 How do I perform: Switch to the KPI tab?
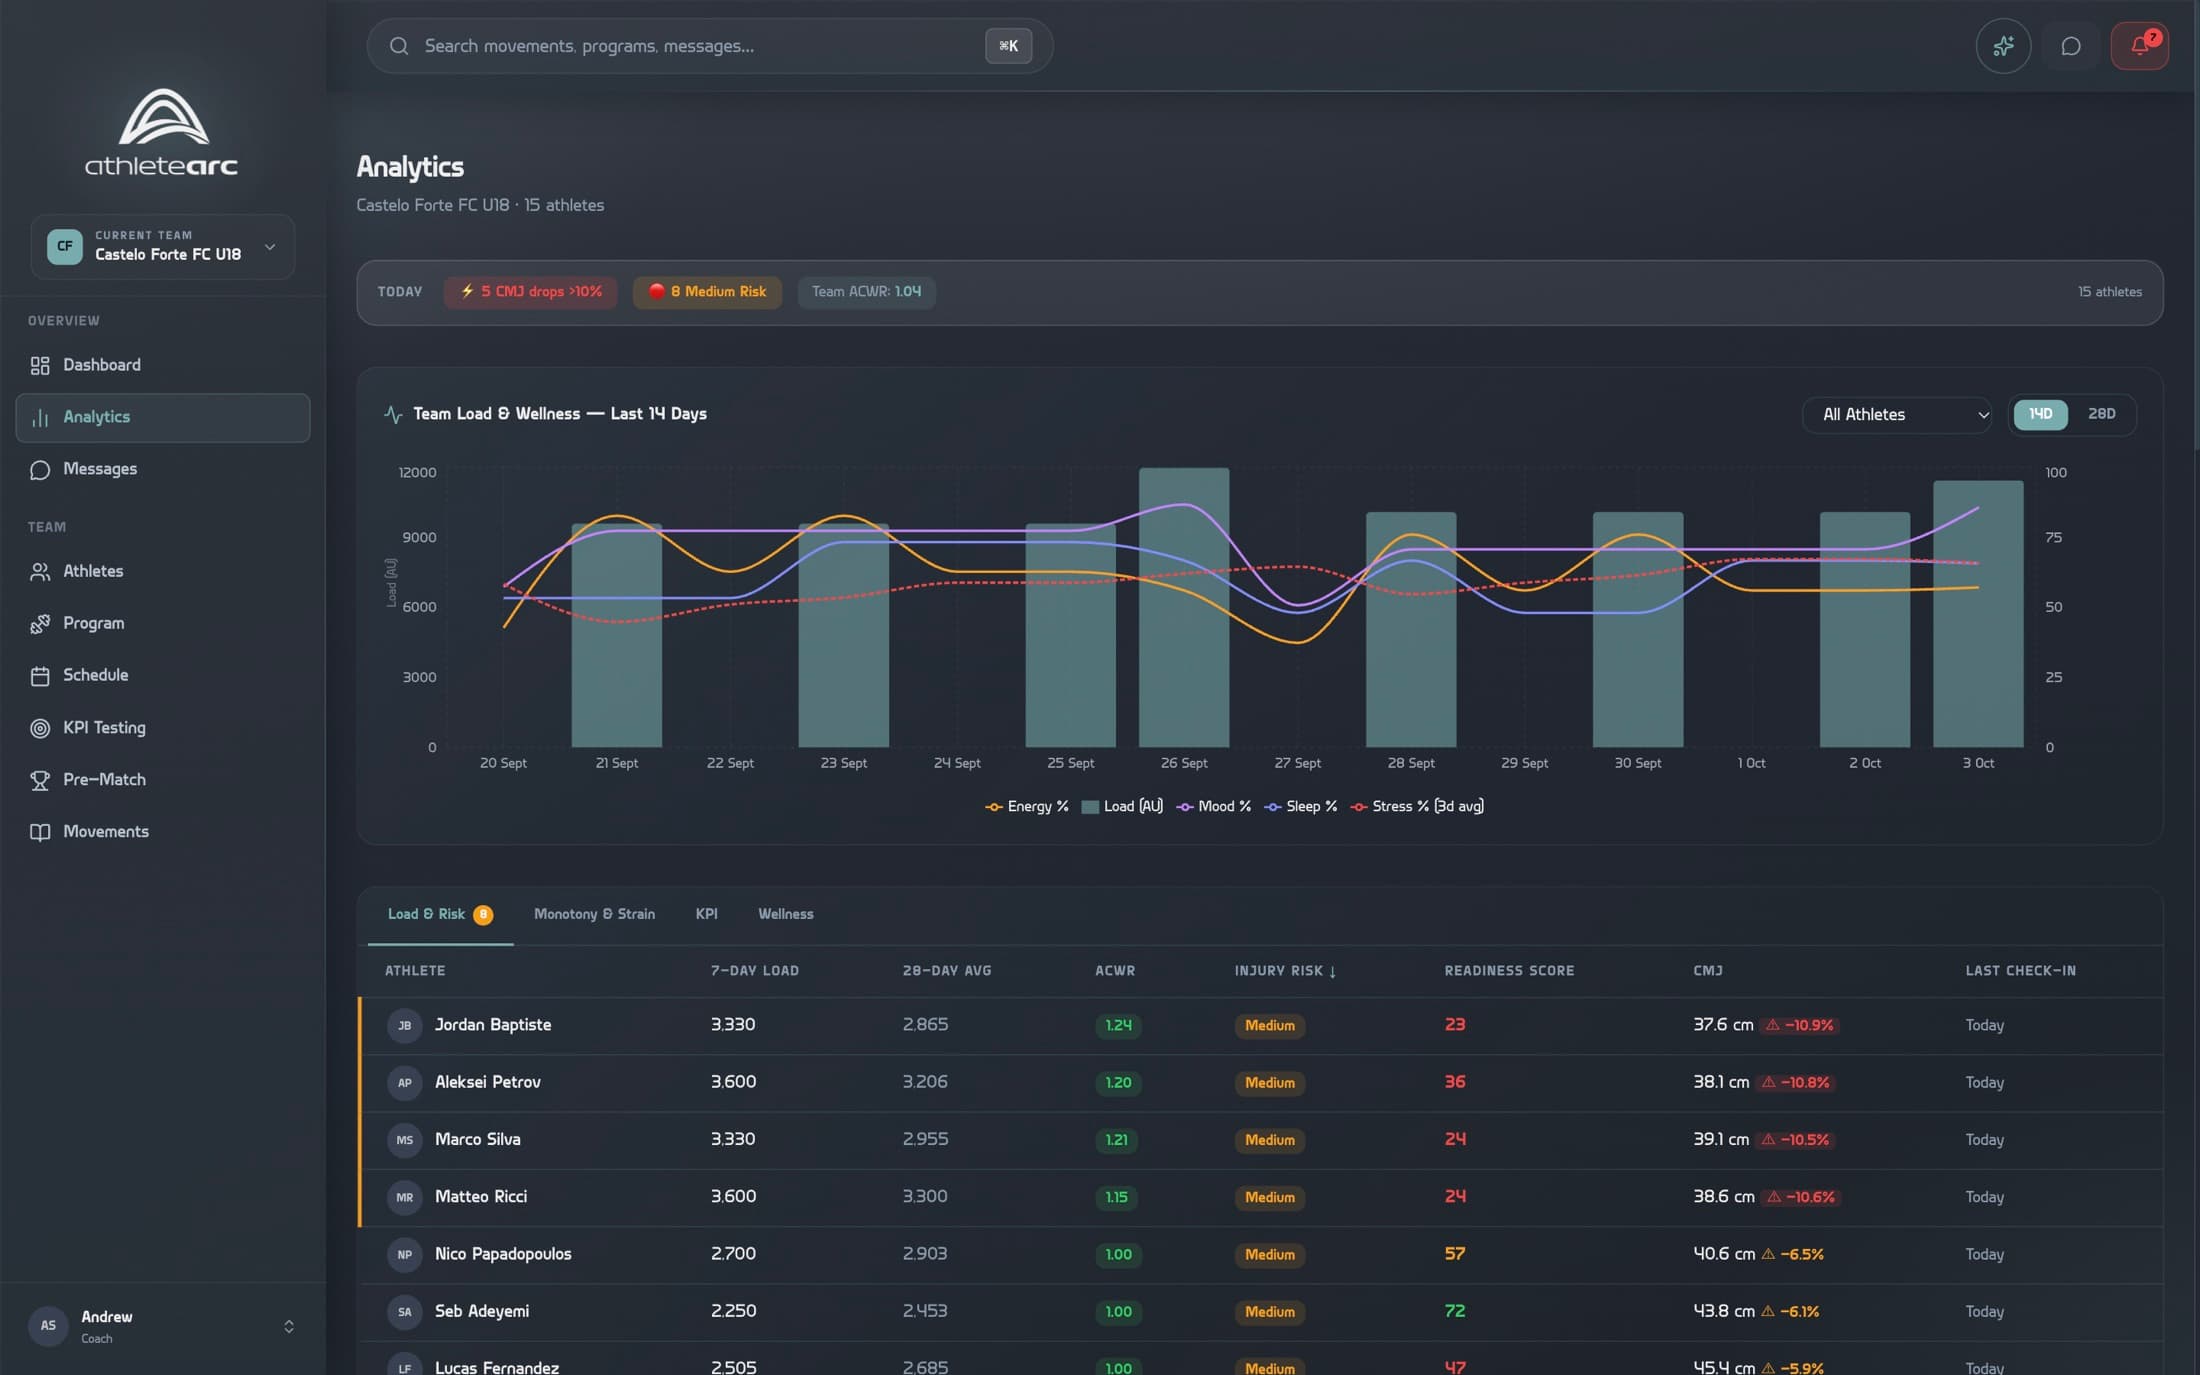coord(706,914)
